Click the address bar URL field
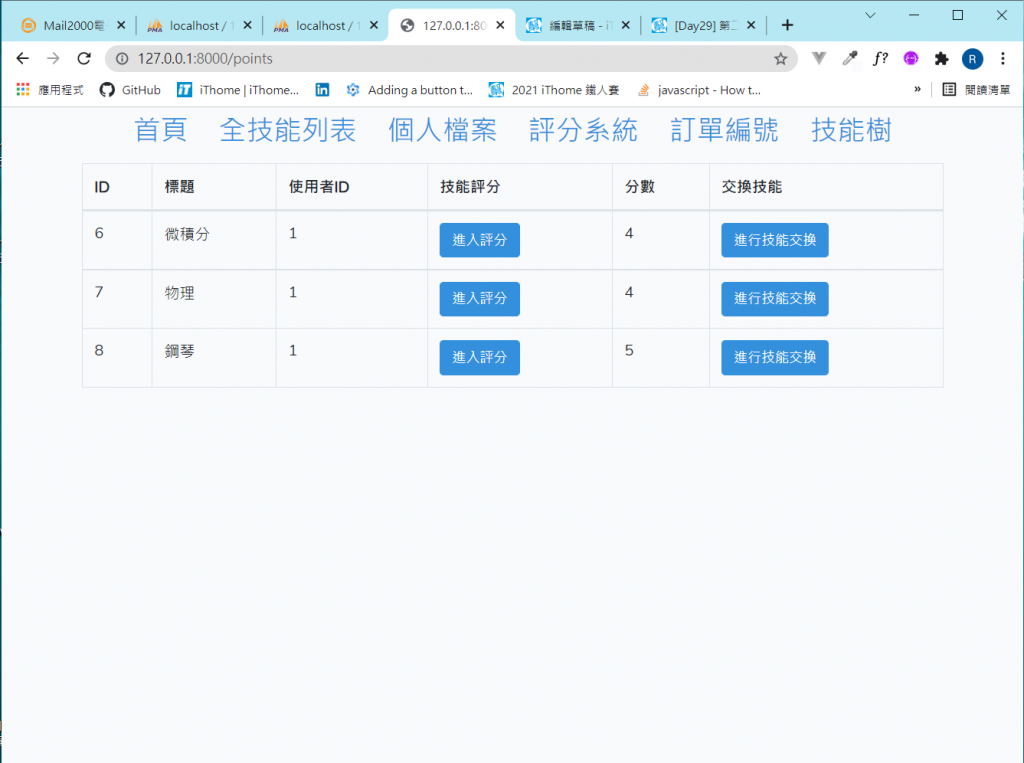1024x763 pixels. 451,59
